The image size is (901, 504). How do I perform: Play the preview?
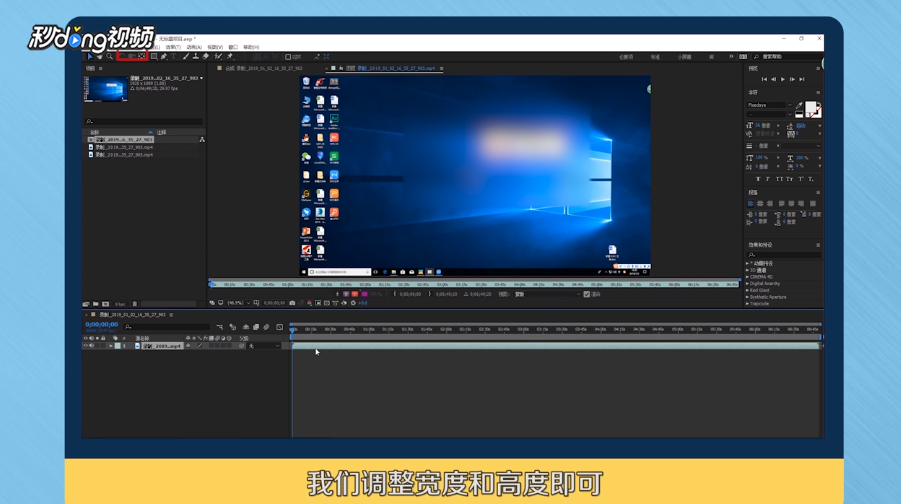[783, 79]
